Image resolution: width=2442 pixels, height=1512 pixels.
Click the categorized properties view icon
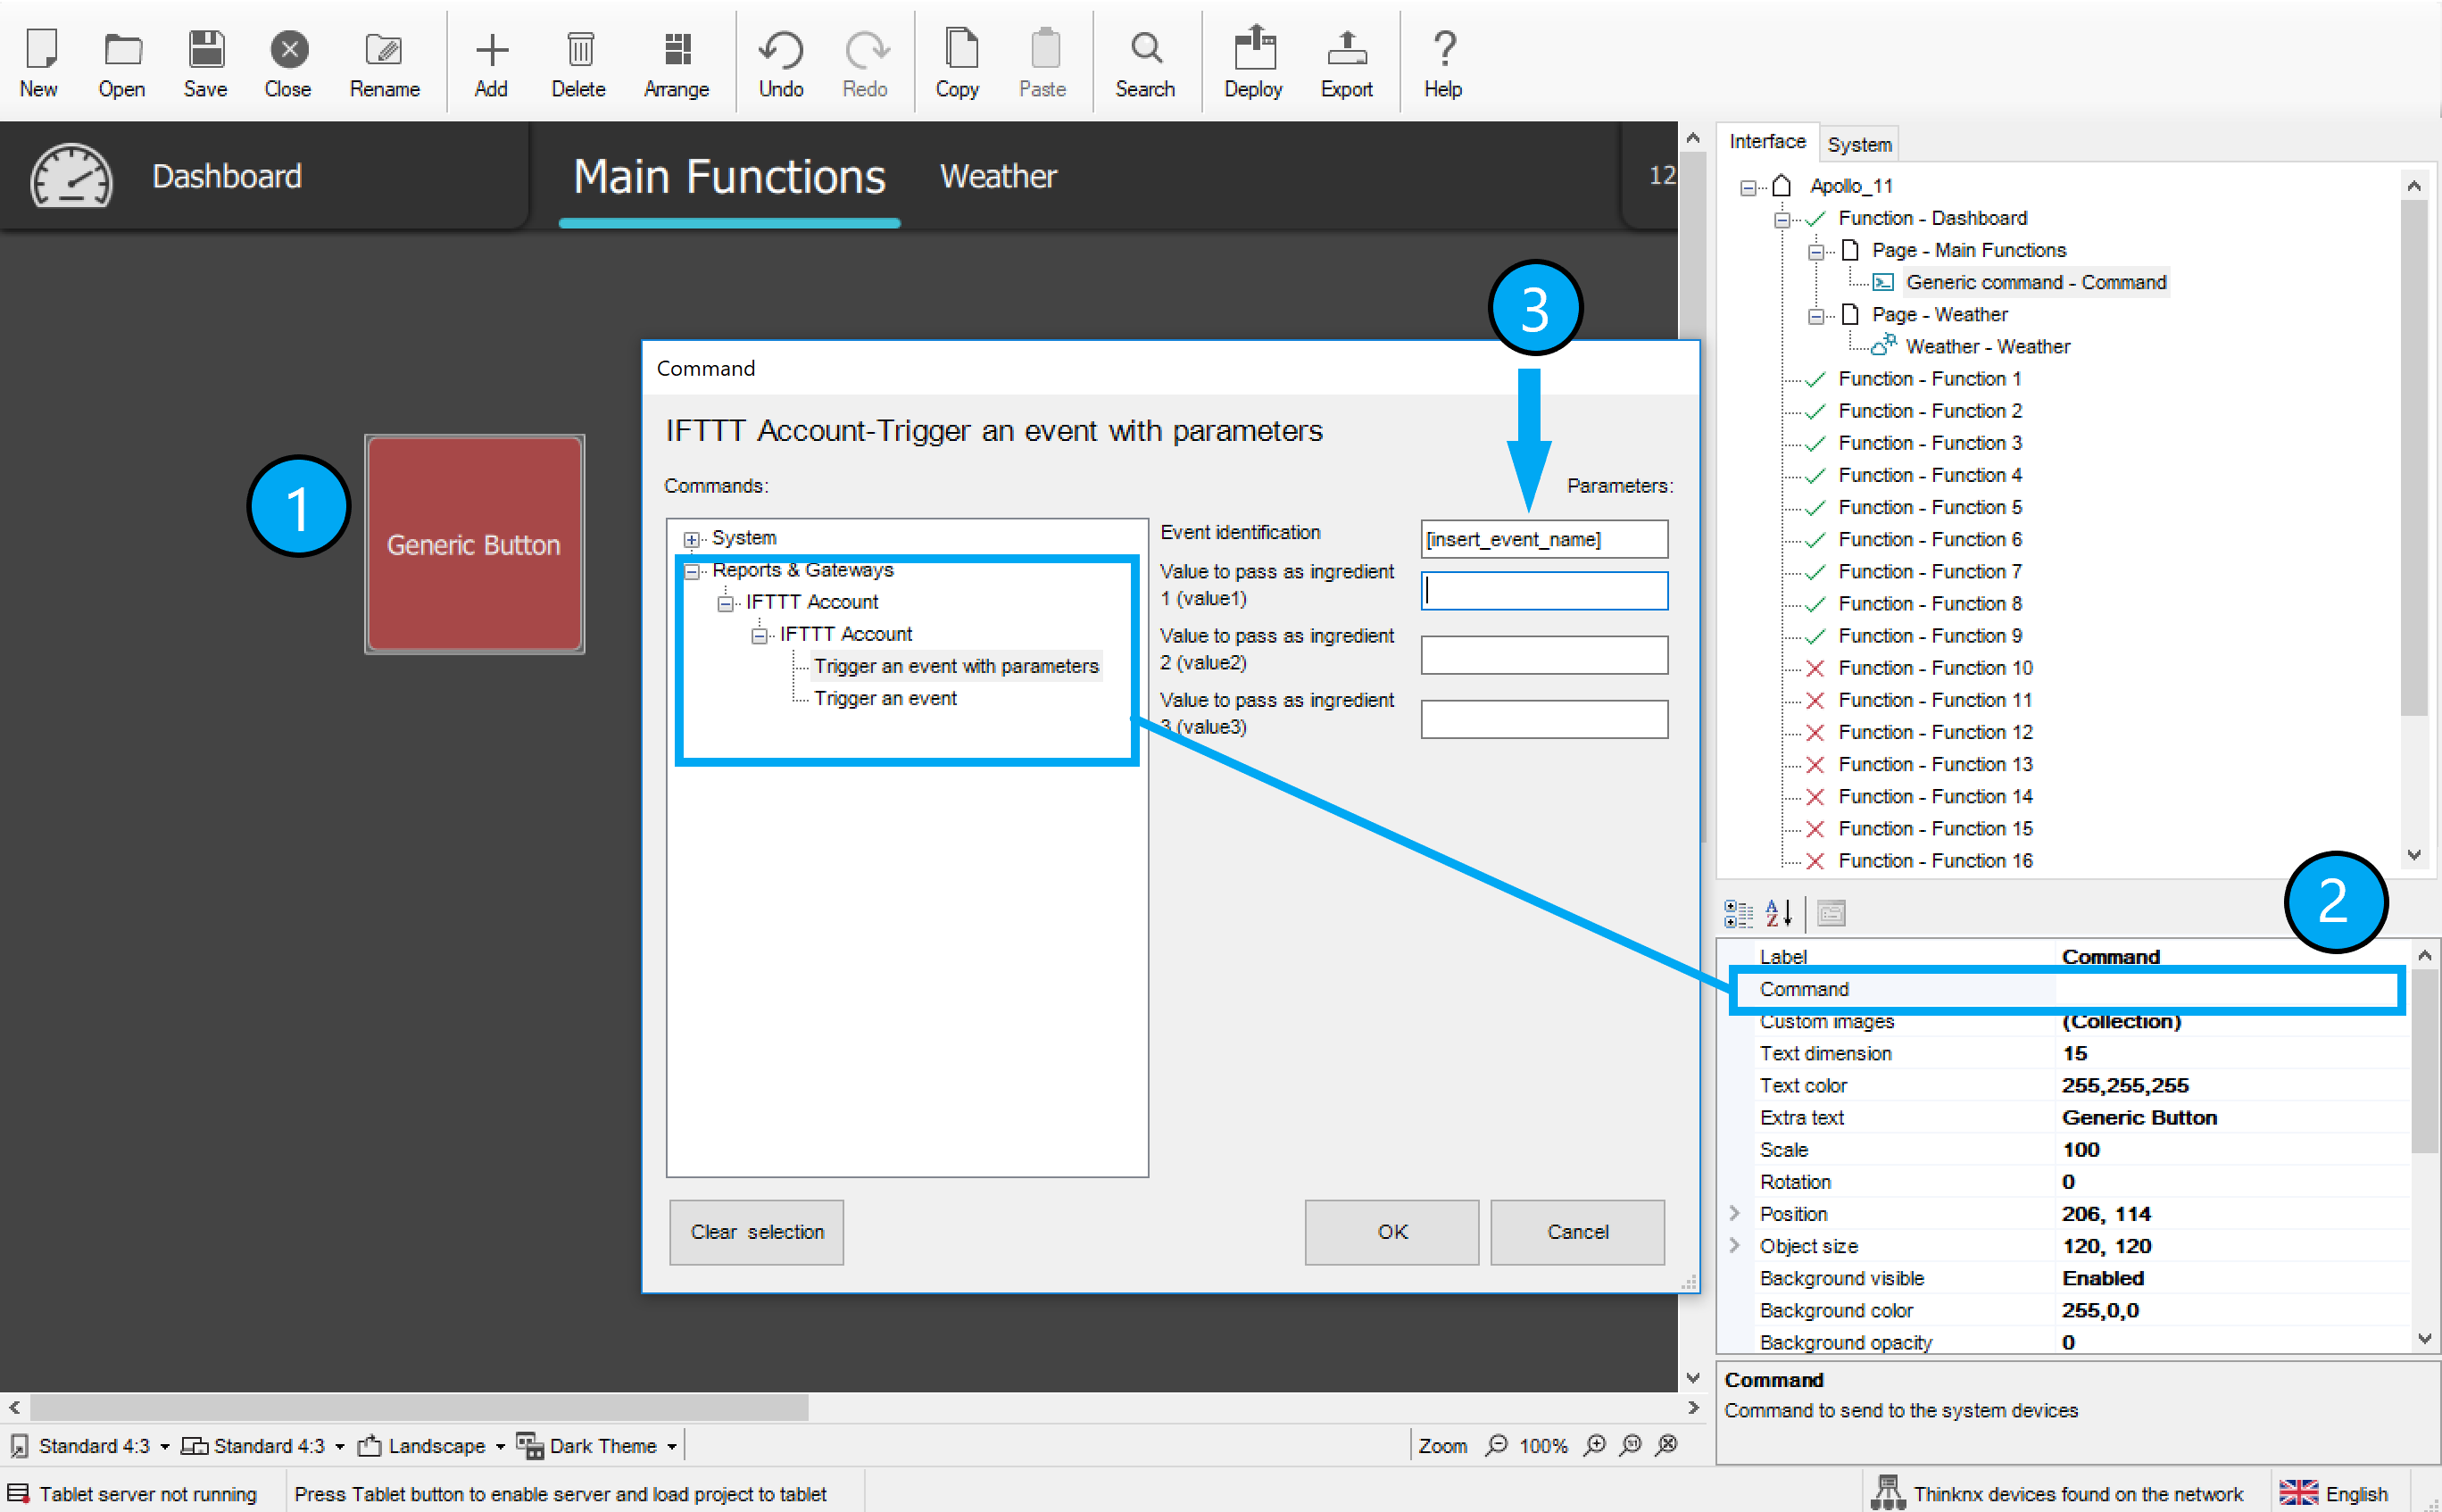coord(1738,913)
